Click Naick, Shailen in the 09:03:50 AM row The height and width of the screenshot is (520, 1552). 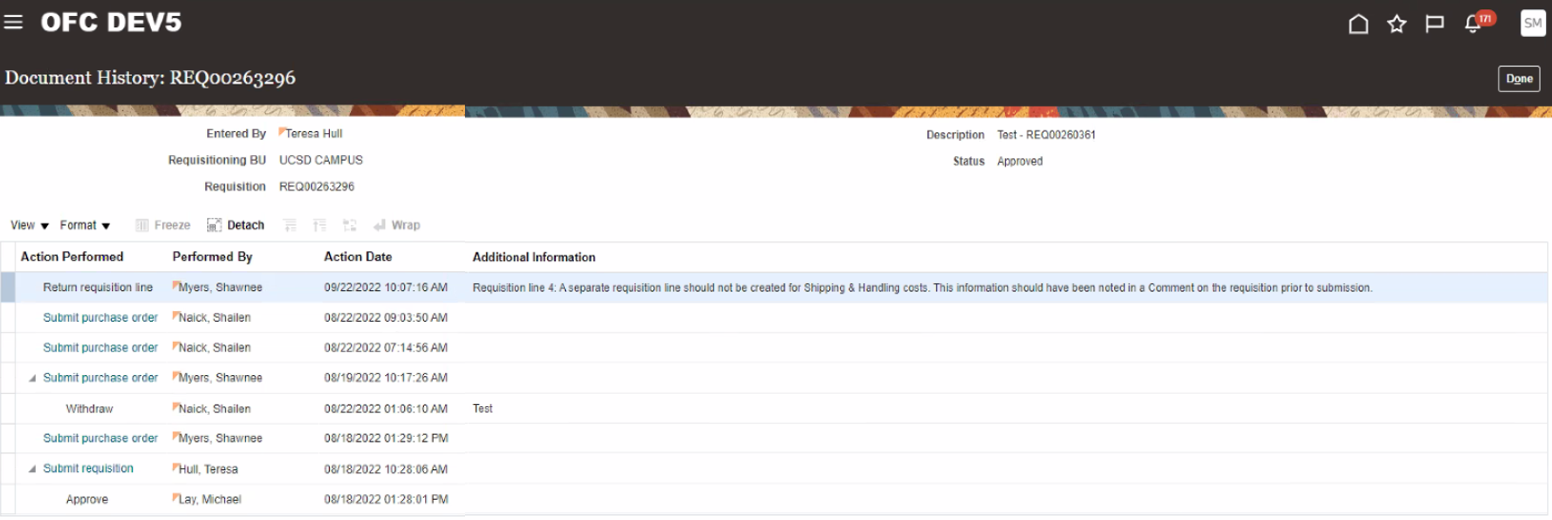[x=214, y=318]
